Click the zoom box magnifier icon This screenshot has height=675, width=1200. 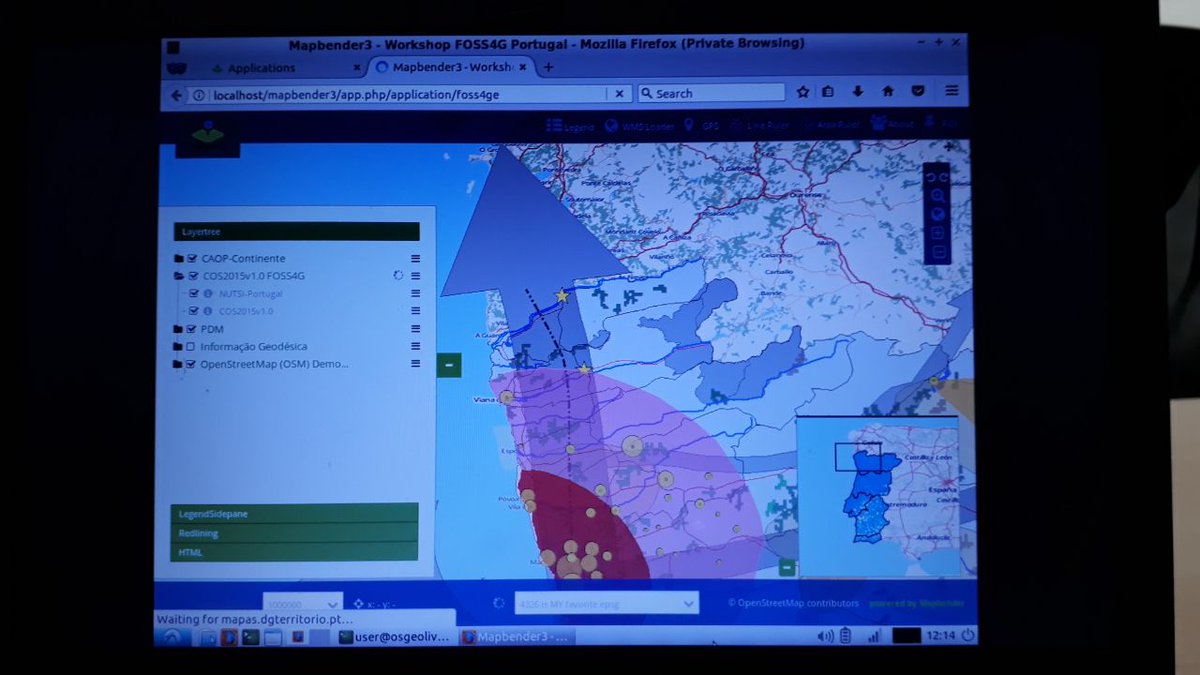[937, 196]
